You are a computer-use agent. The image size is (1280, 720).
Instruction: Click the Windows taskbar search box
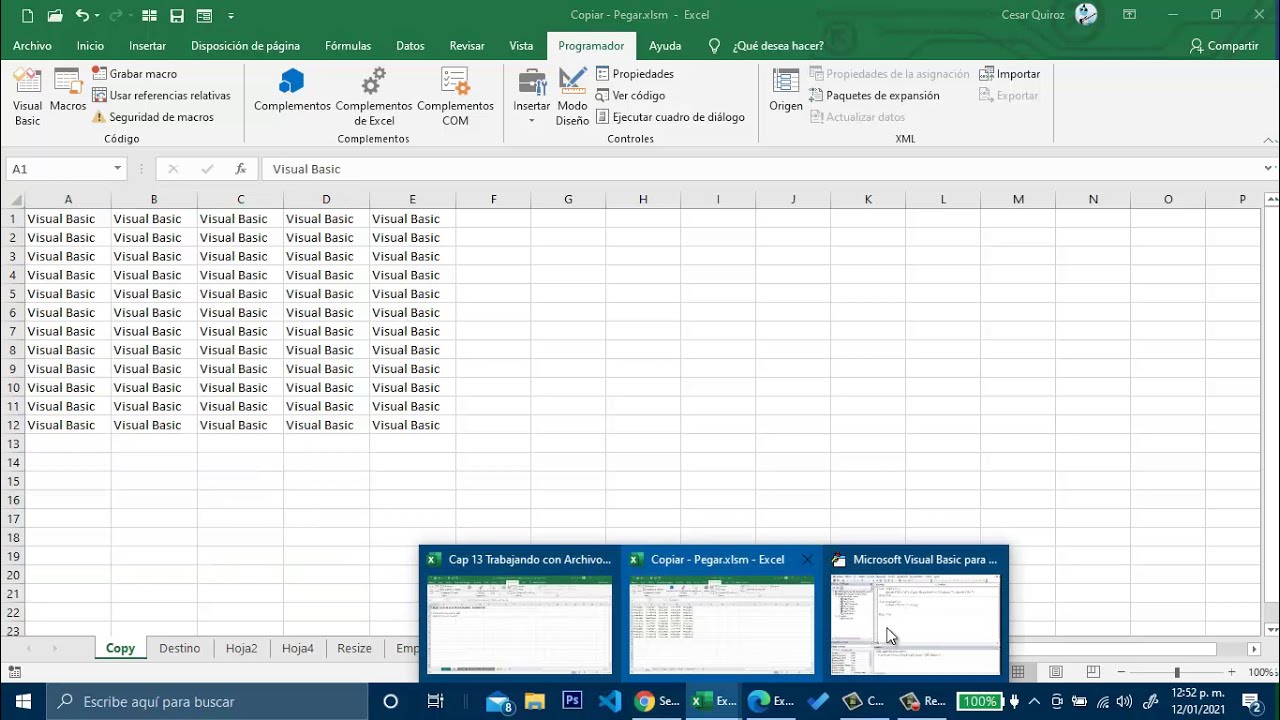pyautogui.click(x=208, y=701)
